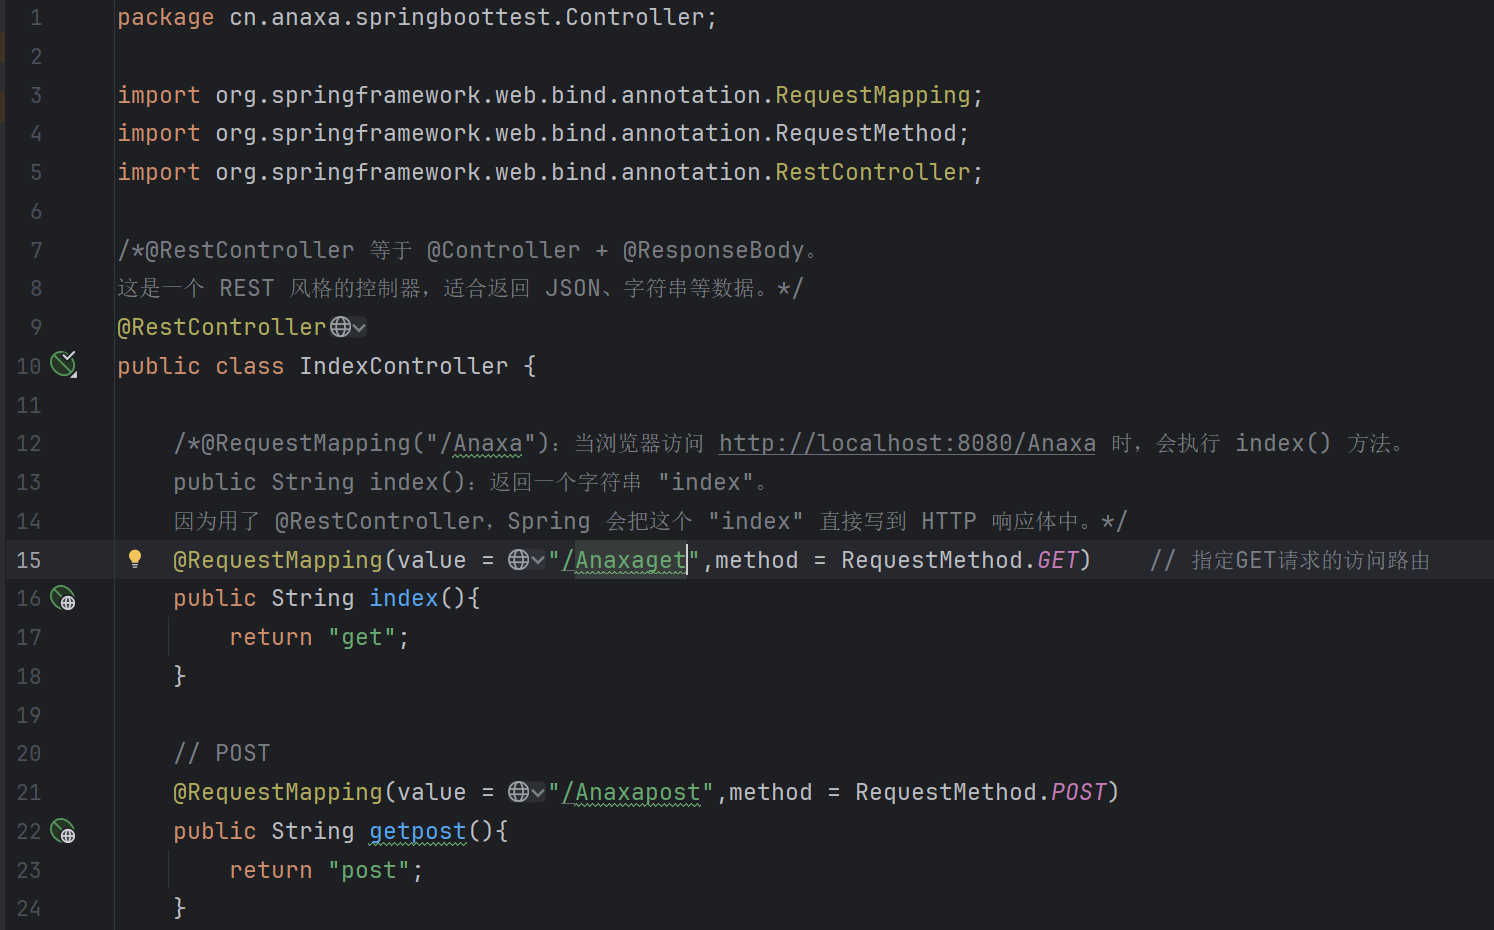Click the package keyword on line 1
The width and height of the screenshot is (1494, 930).
click(x=166, y=17)
